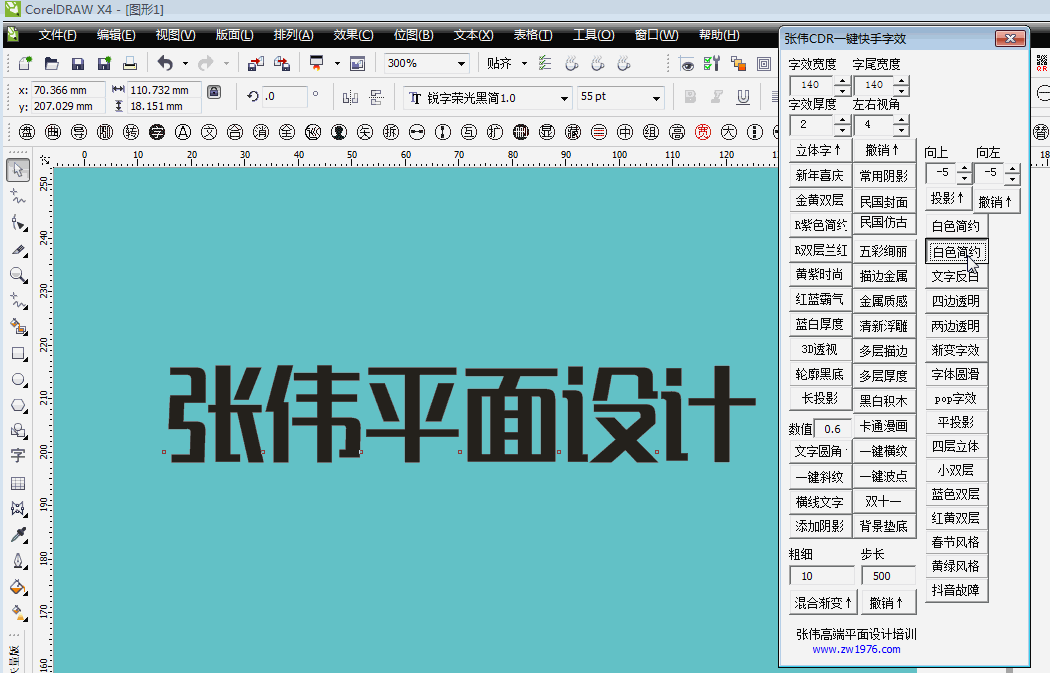
Task: Select the Eyedropper tool
Action: point(17,534)
